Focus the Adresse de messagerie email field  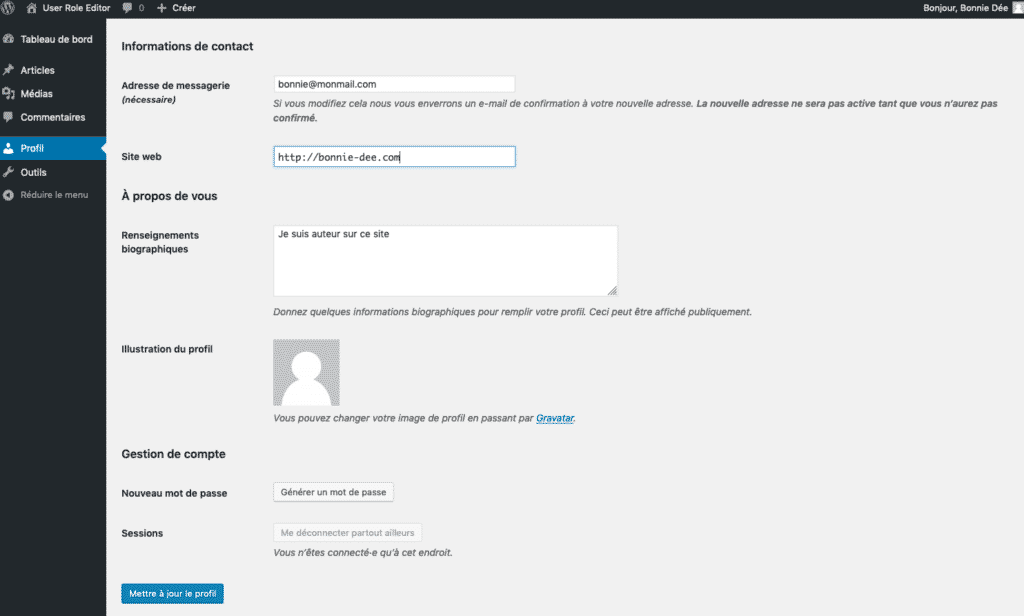394,84
